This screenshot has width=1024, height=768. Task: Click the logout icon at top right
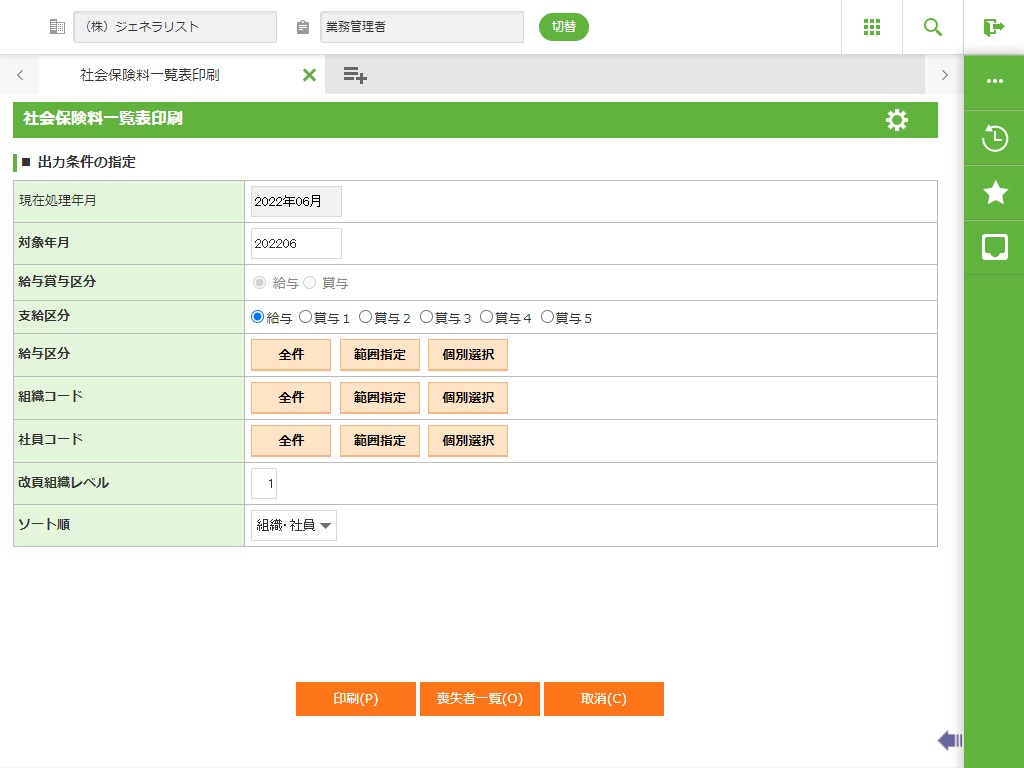(x=993, y=27)
